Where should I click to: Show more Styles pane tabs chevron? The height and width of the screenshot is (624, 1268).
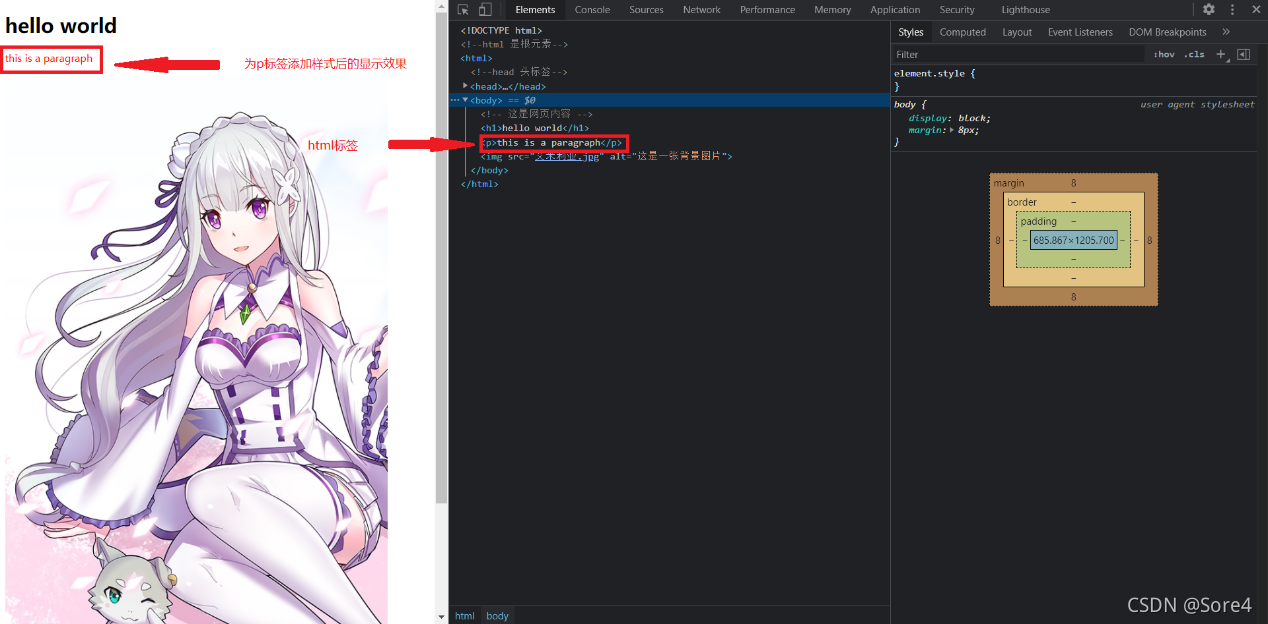1226,32
